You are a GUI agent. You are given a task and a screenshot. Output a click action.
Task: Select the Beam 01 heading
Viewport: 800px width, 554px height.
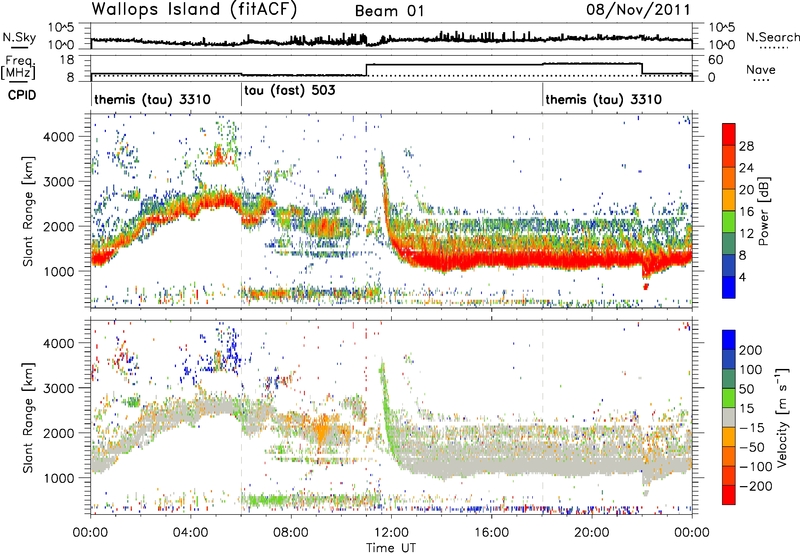pos(389,11)
